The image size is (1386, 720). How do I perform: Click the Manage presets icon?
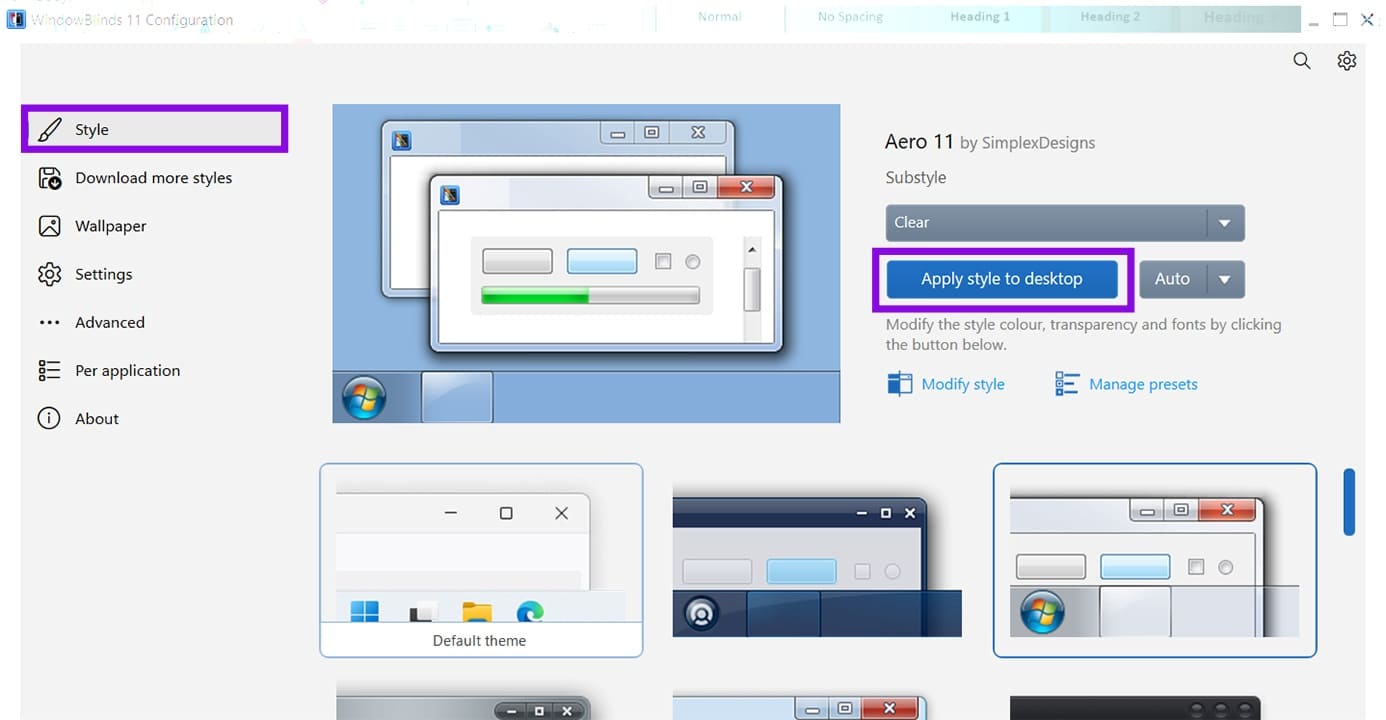point(1067,384)
